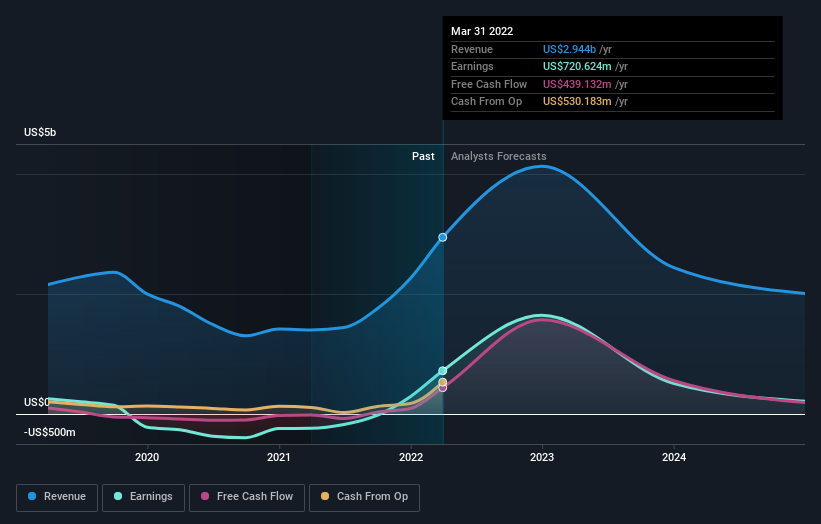Click the US$439.132m free cash flow value

[x=577, y=84]
